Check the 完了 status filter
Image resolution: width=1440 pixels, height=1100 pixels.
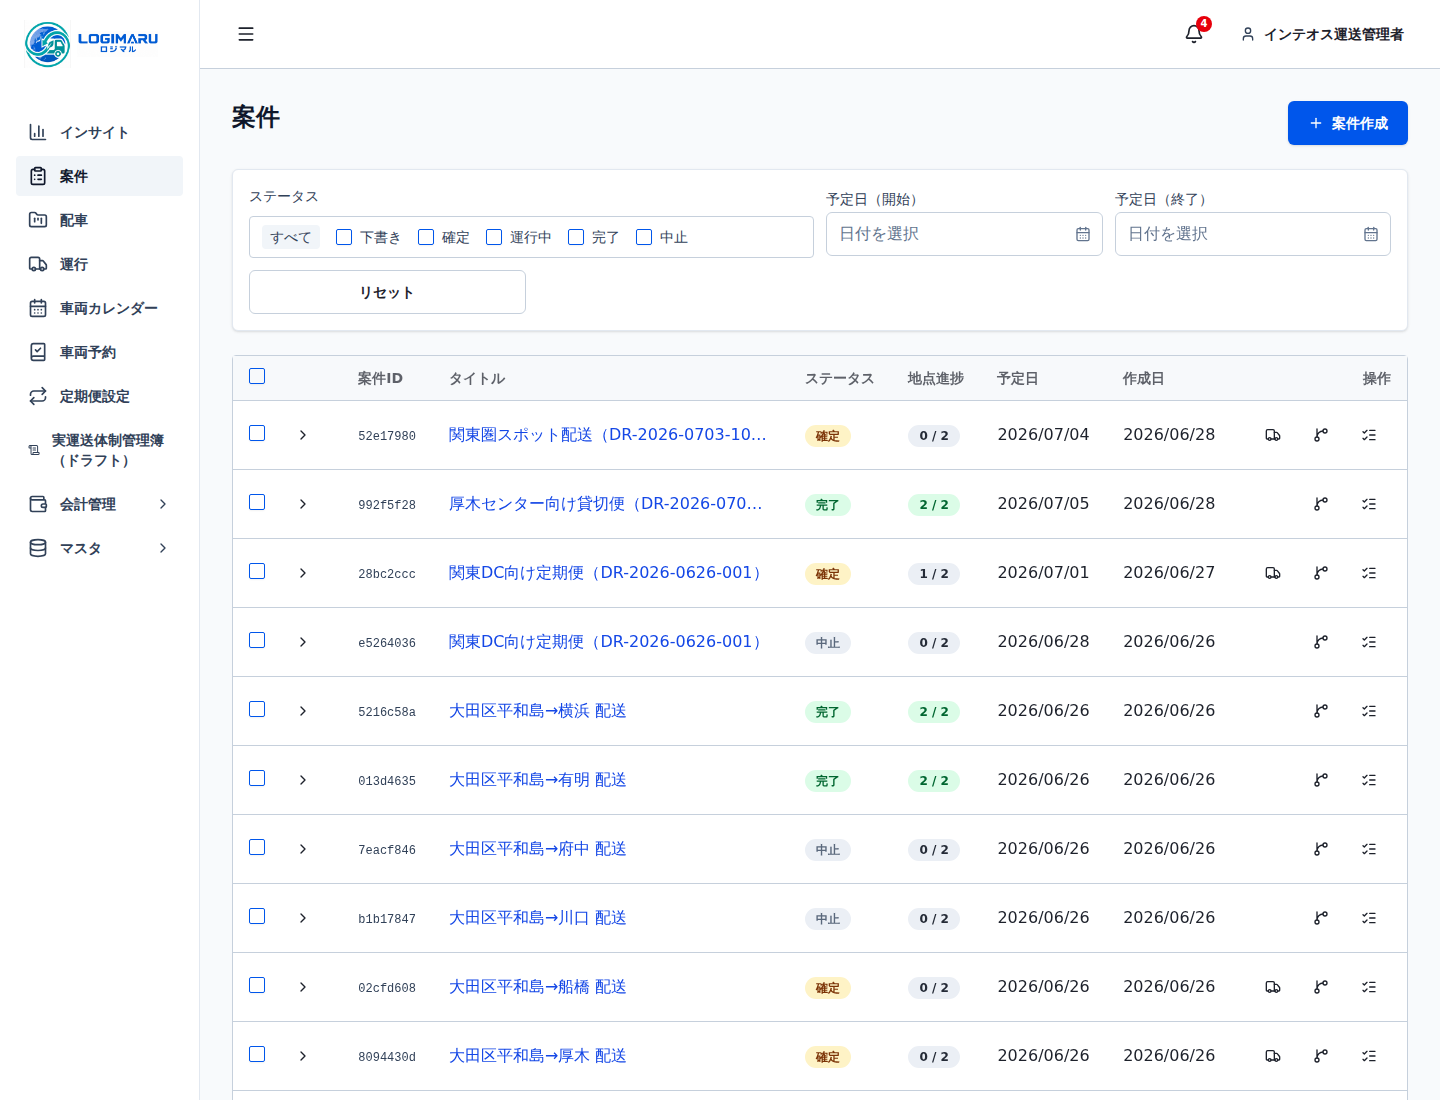tap(576, 237)
